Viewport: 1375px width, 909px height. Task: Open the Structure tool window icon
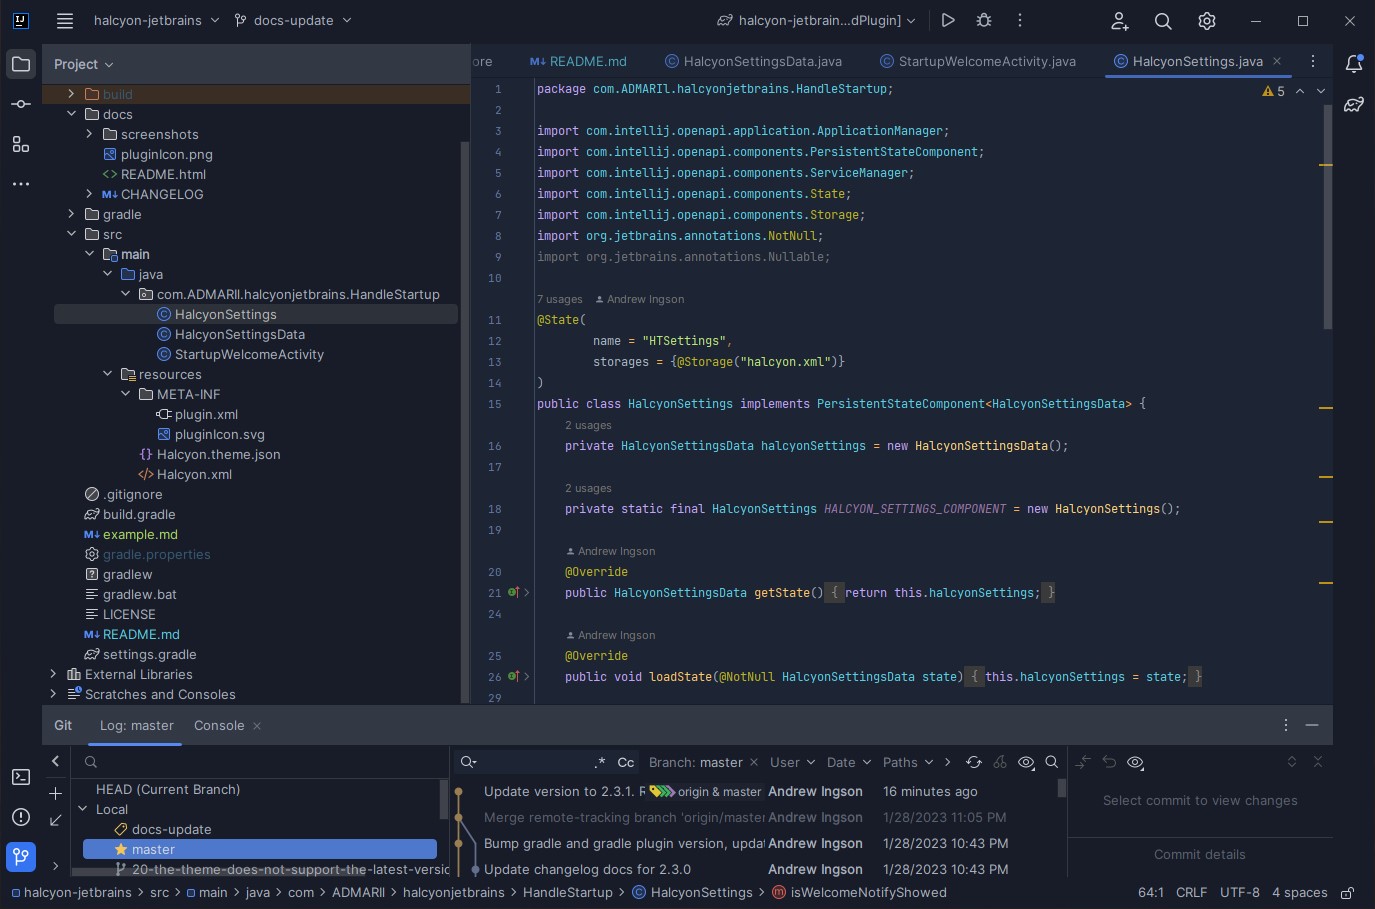click(x=21, y=144)
